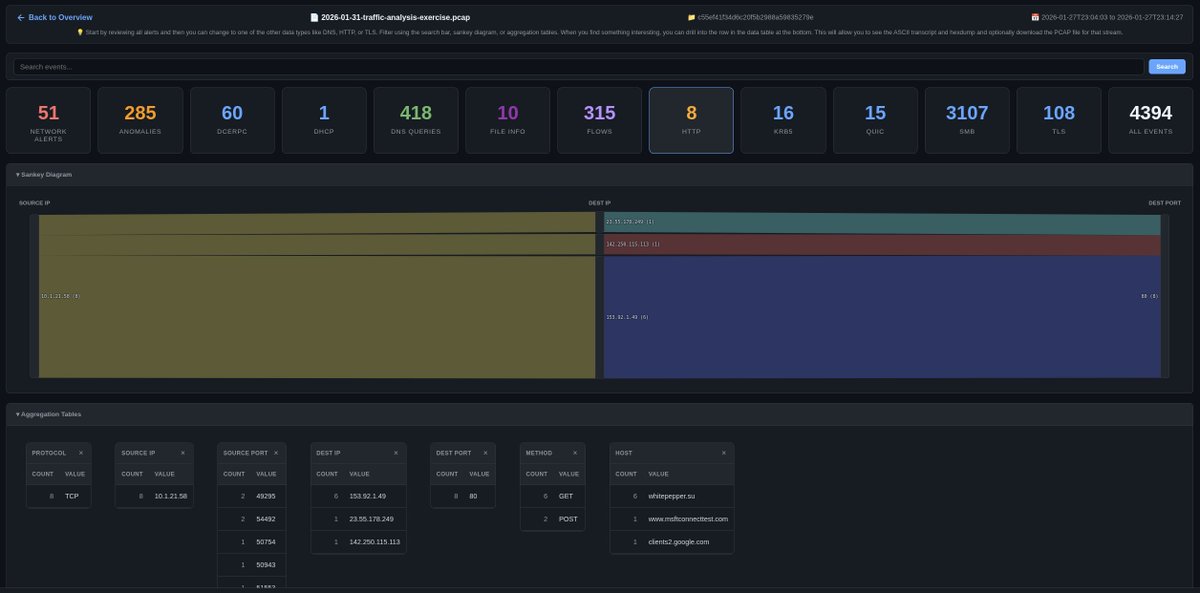Image resolution: width=1200 pixels, height=593 pixels.
Task: Go back via Back to Overview link
Action: 55,17
